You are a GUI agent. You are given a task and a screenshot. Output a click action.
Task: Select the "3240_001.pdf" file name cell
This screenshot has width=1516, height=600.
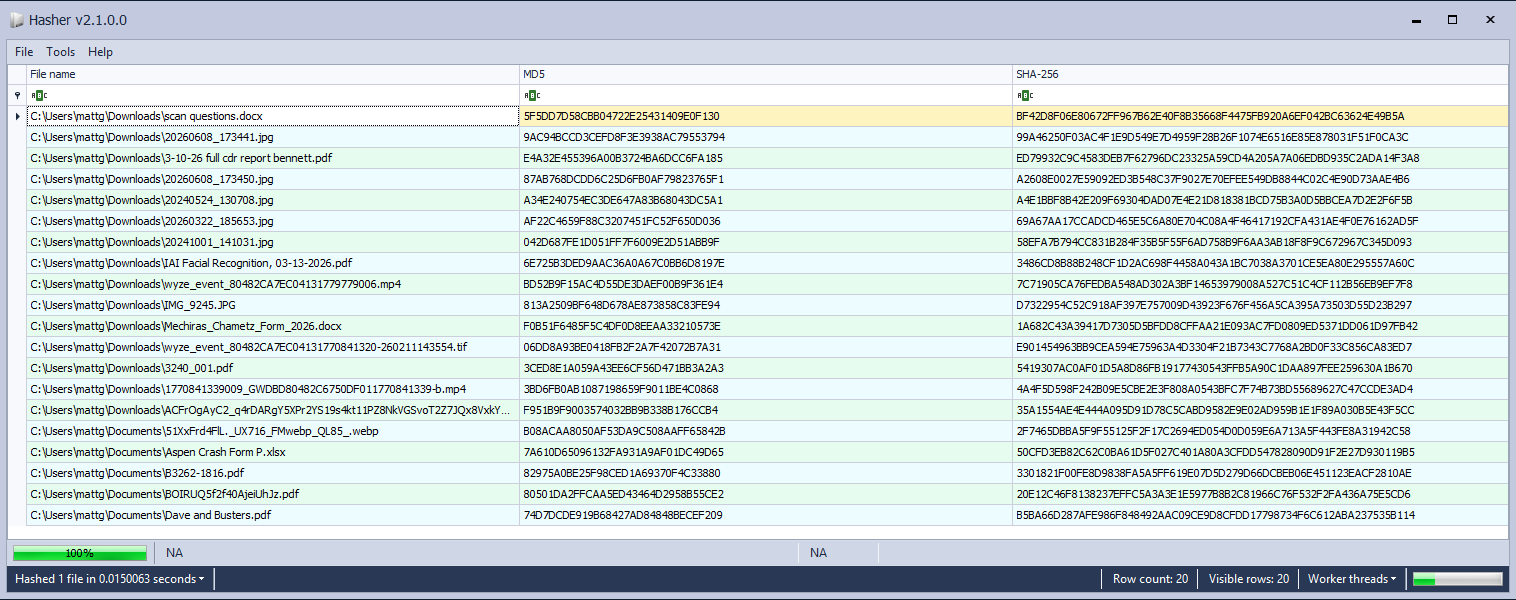point(273,369)
